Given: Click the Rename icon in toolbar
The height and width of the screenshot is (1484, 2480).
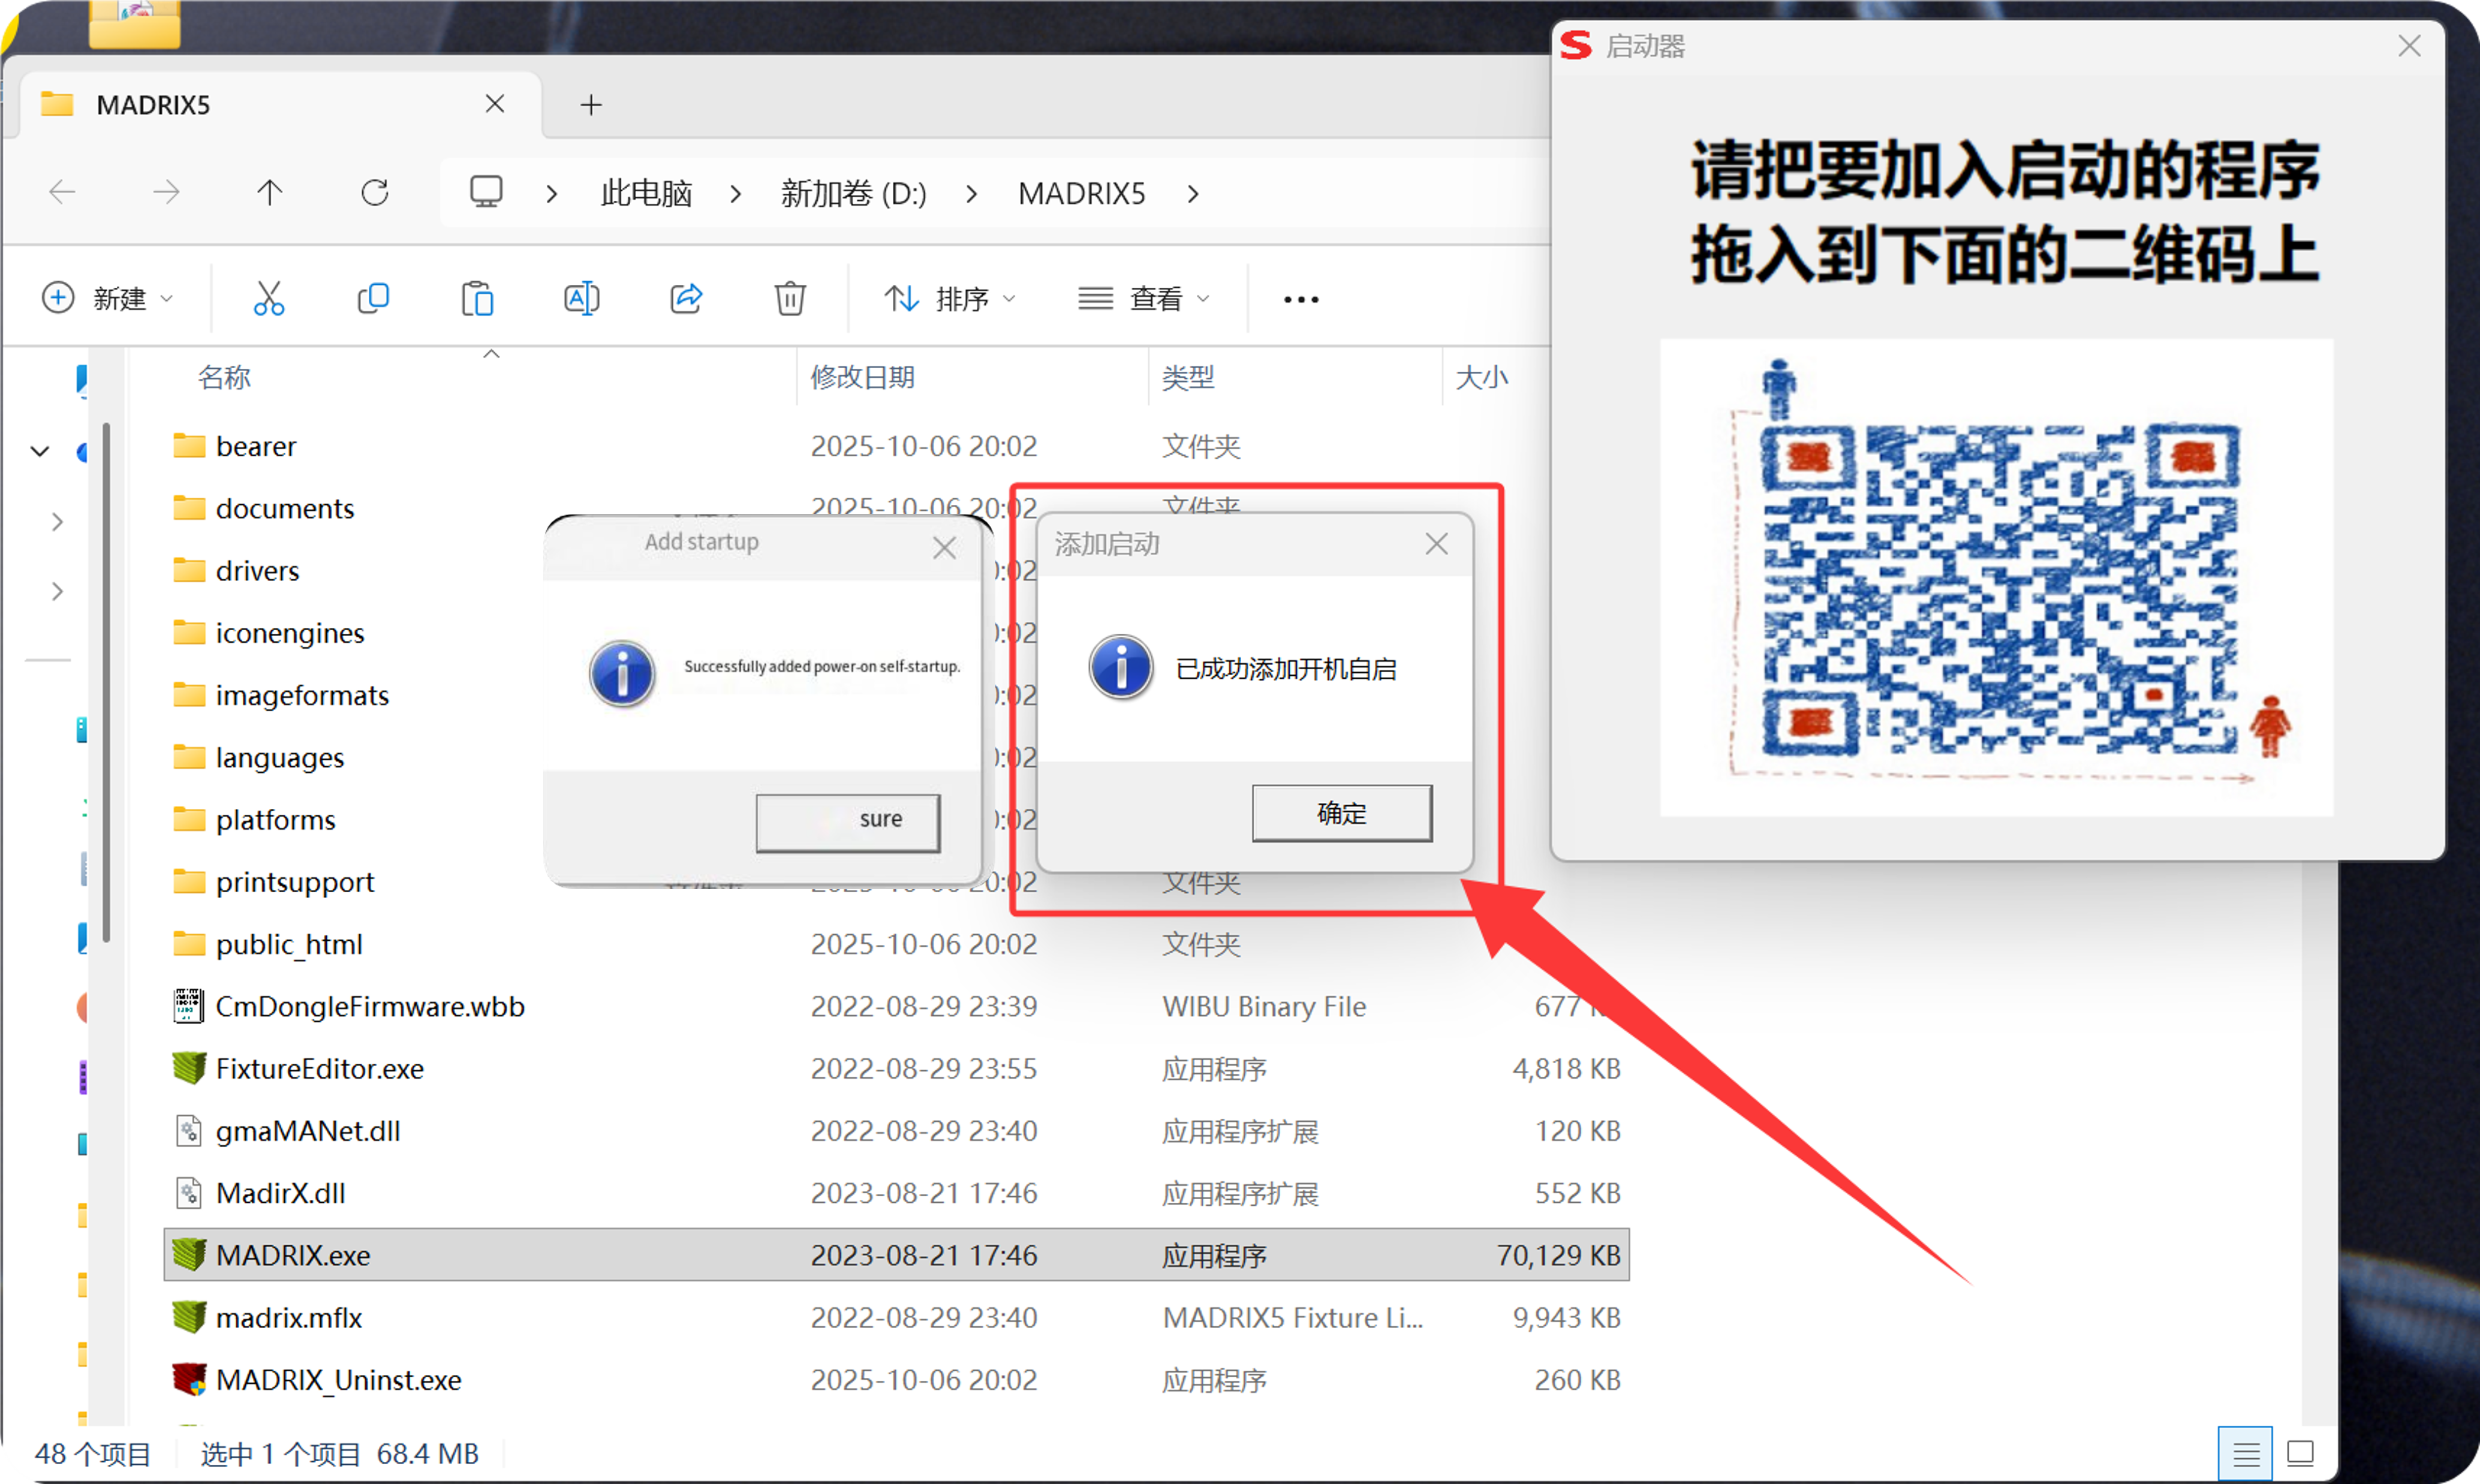Looking at the screenshot, I should (581, 298).
